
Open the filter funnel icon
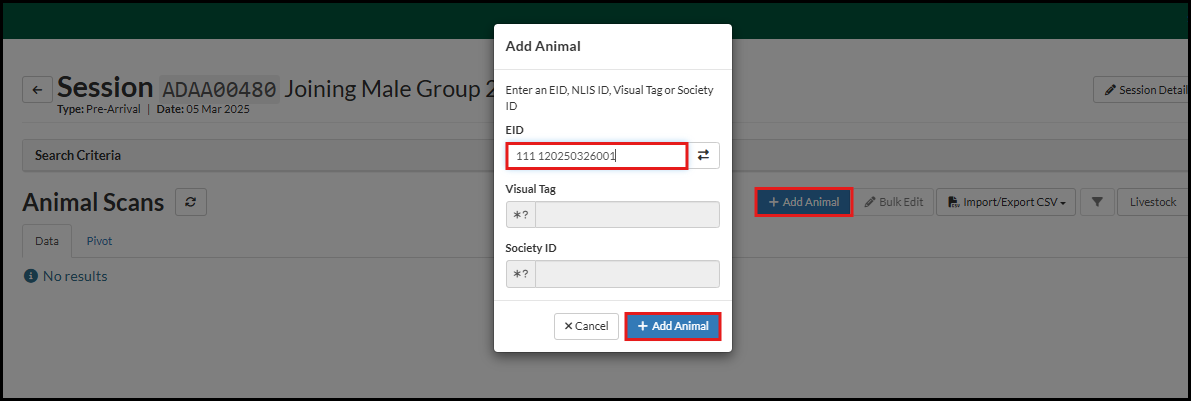(x=1097, y=202)
